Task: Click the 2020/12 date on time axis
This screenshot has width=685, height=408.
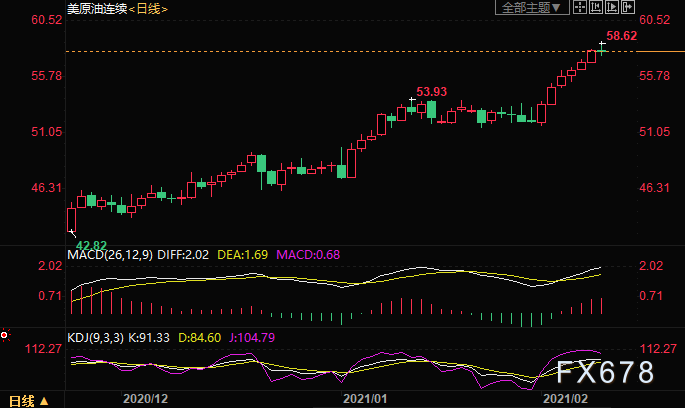Action: point(145,398)
